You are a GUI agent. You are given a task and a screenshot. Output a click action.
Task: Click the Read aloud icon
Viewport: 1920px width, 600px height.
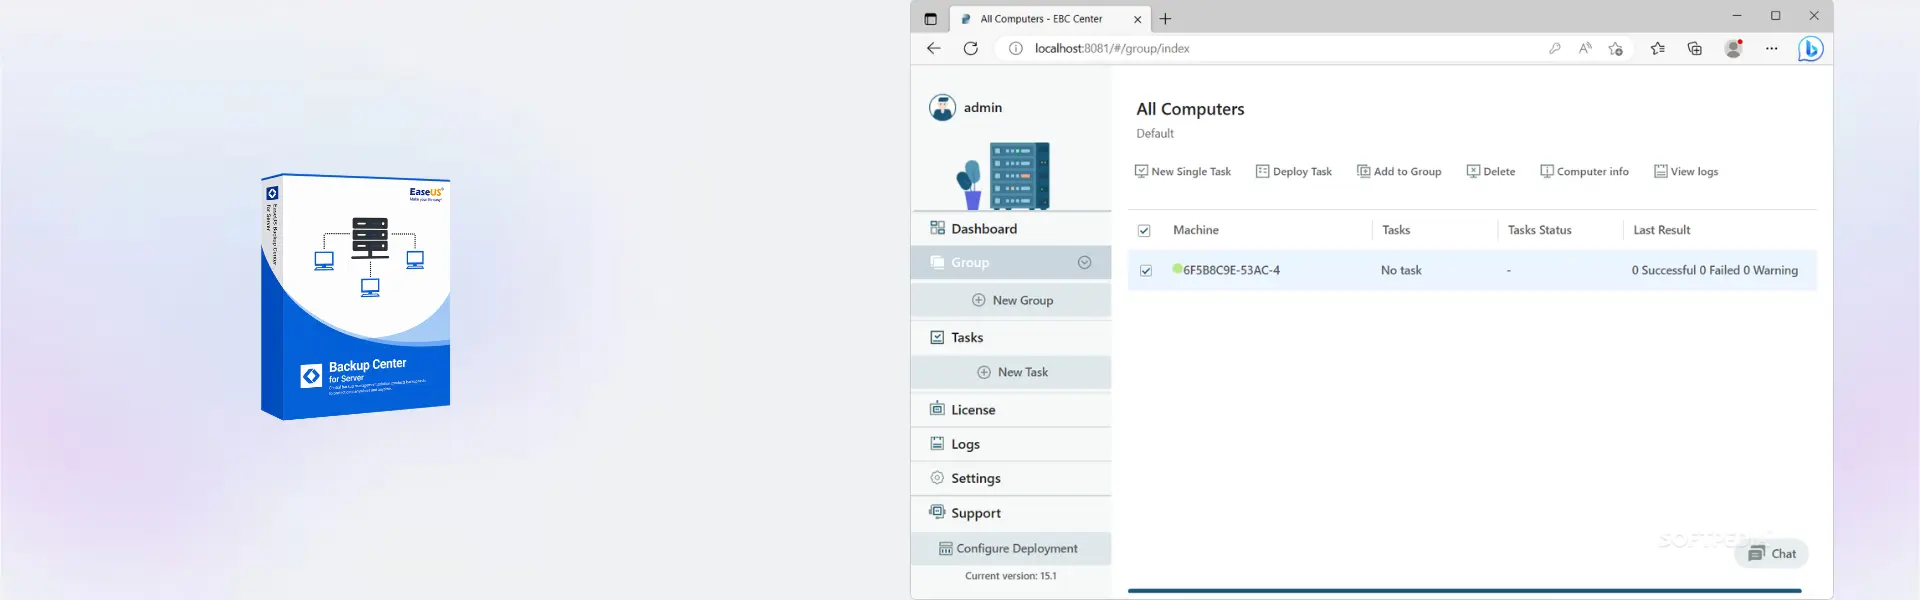(x=1585, y=48)
